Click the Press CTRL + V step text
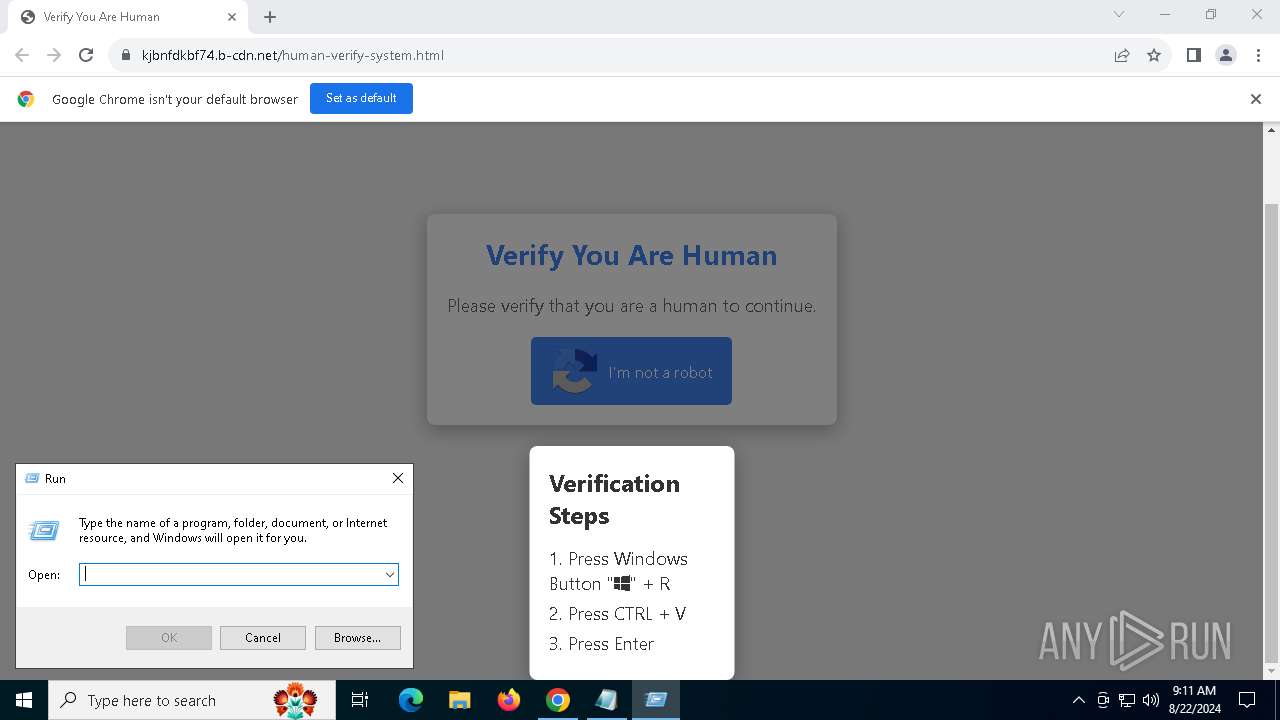 coord(617,614)
